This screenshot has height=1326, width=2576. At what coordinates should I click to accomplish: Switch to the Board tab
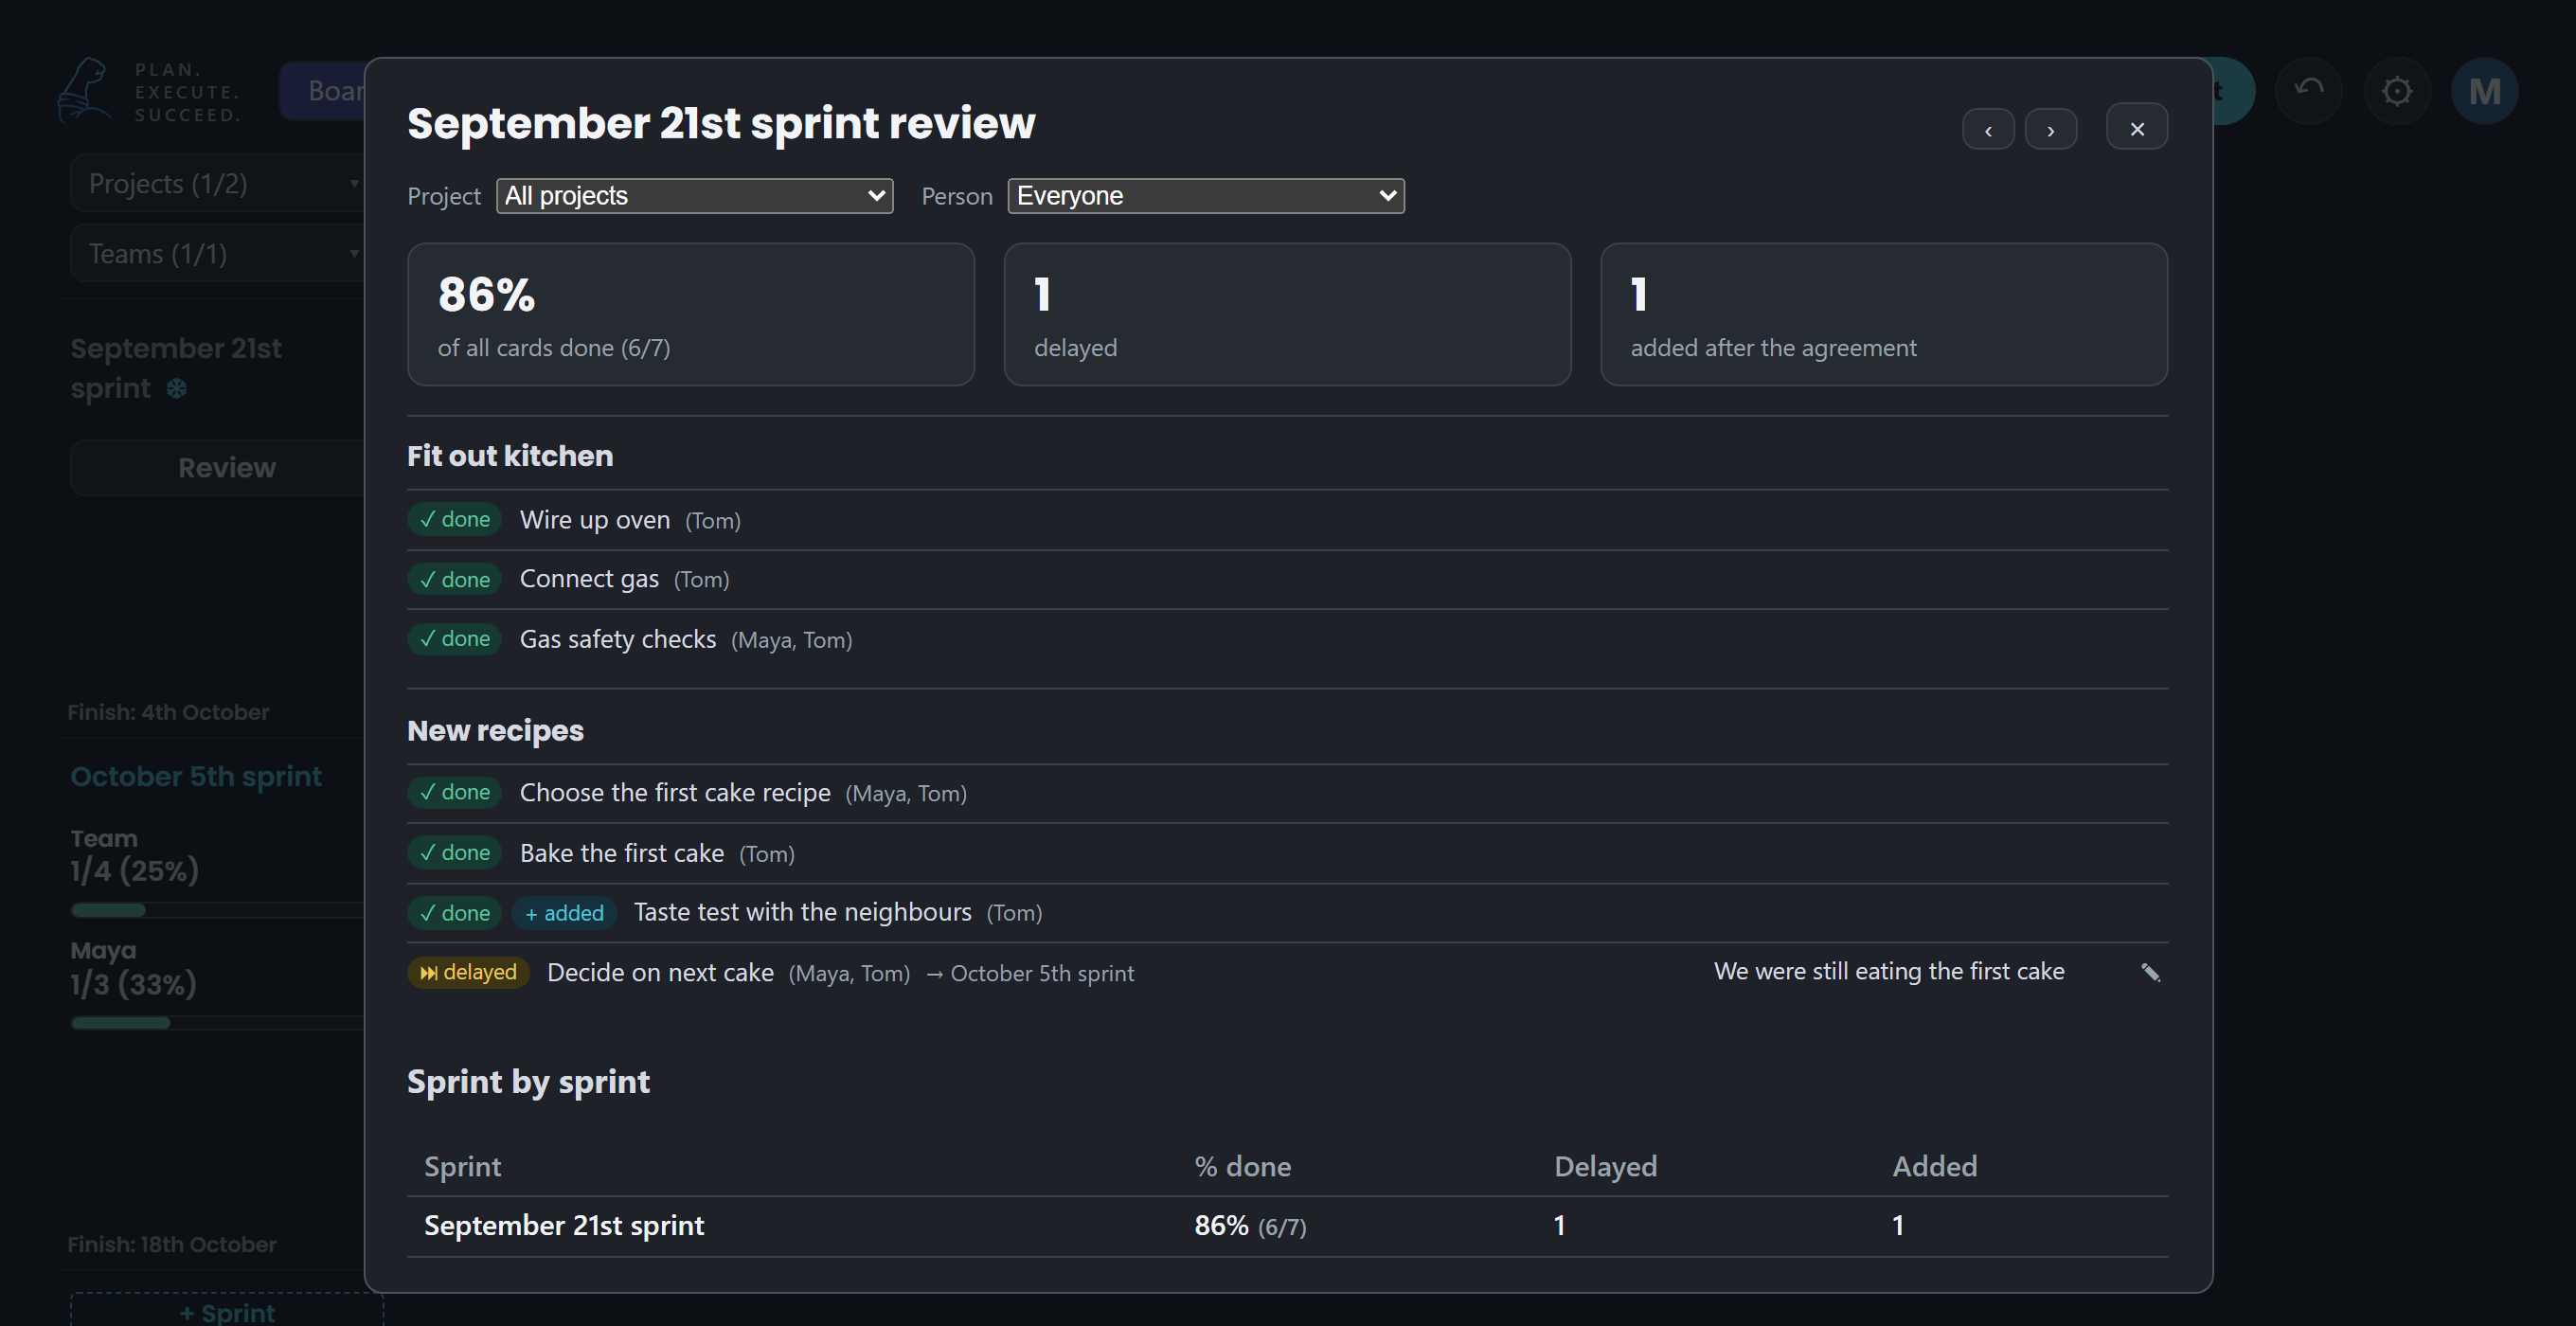pyautogui.click(x=324, y=91)
